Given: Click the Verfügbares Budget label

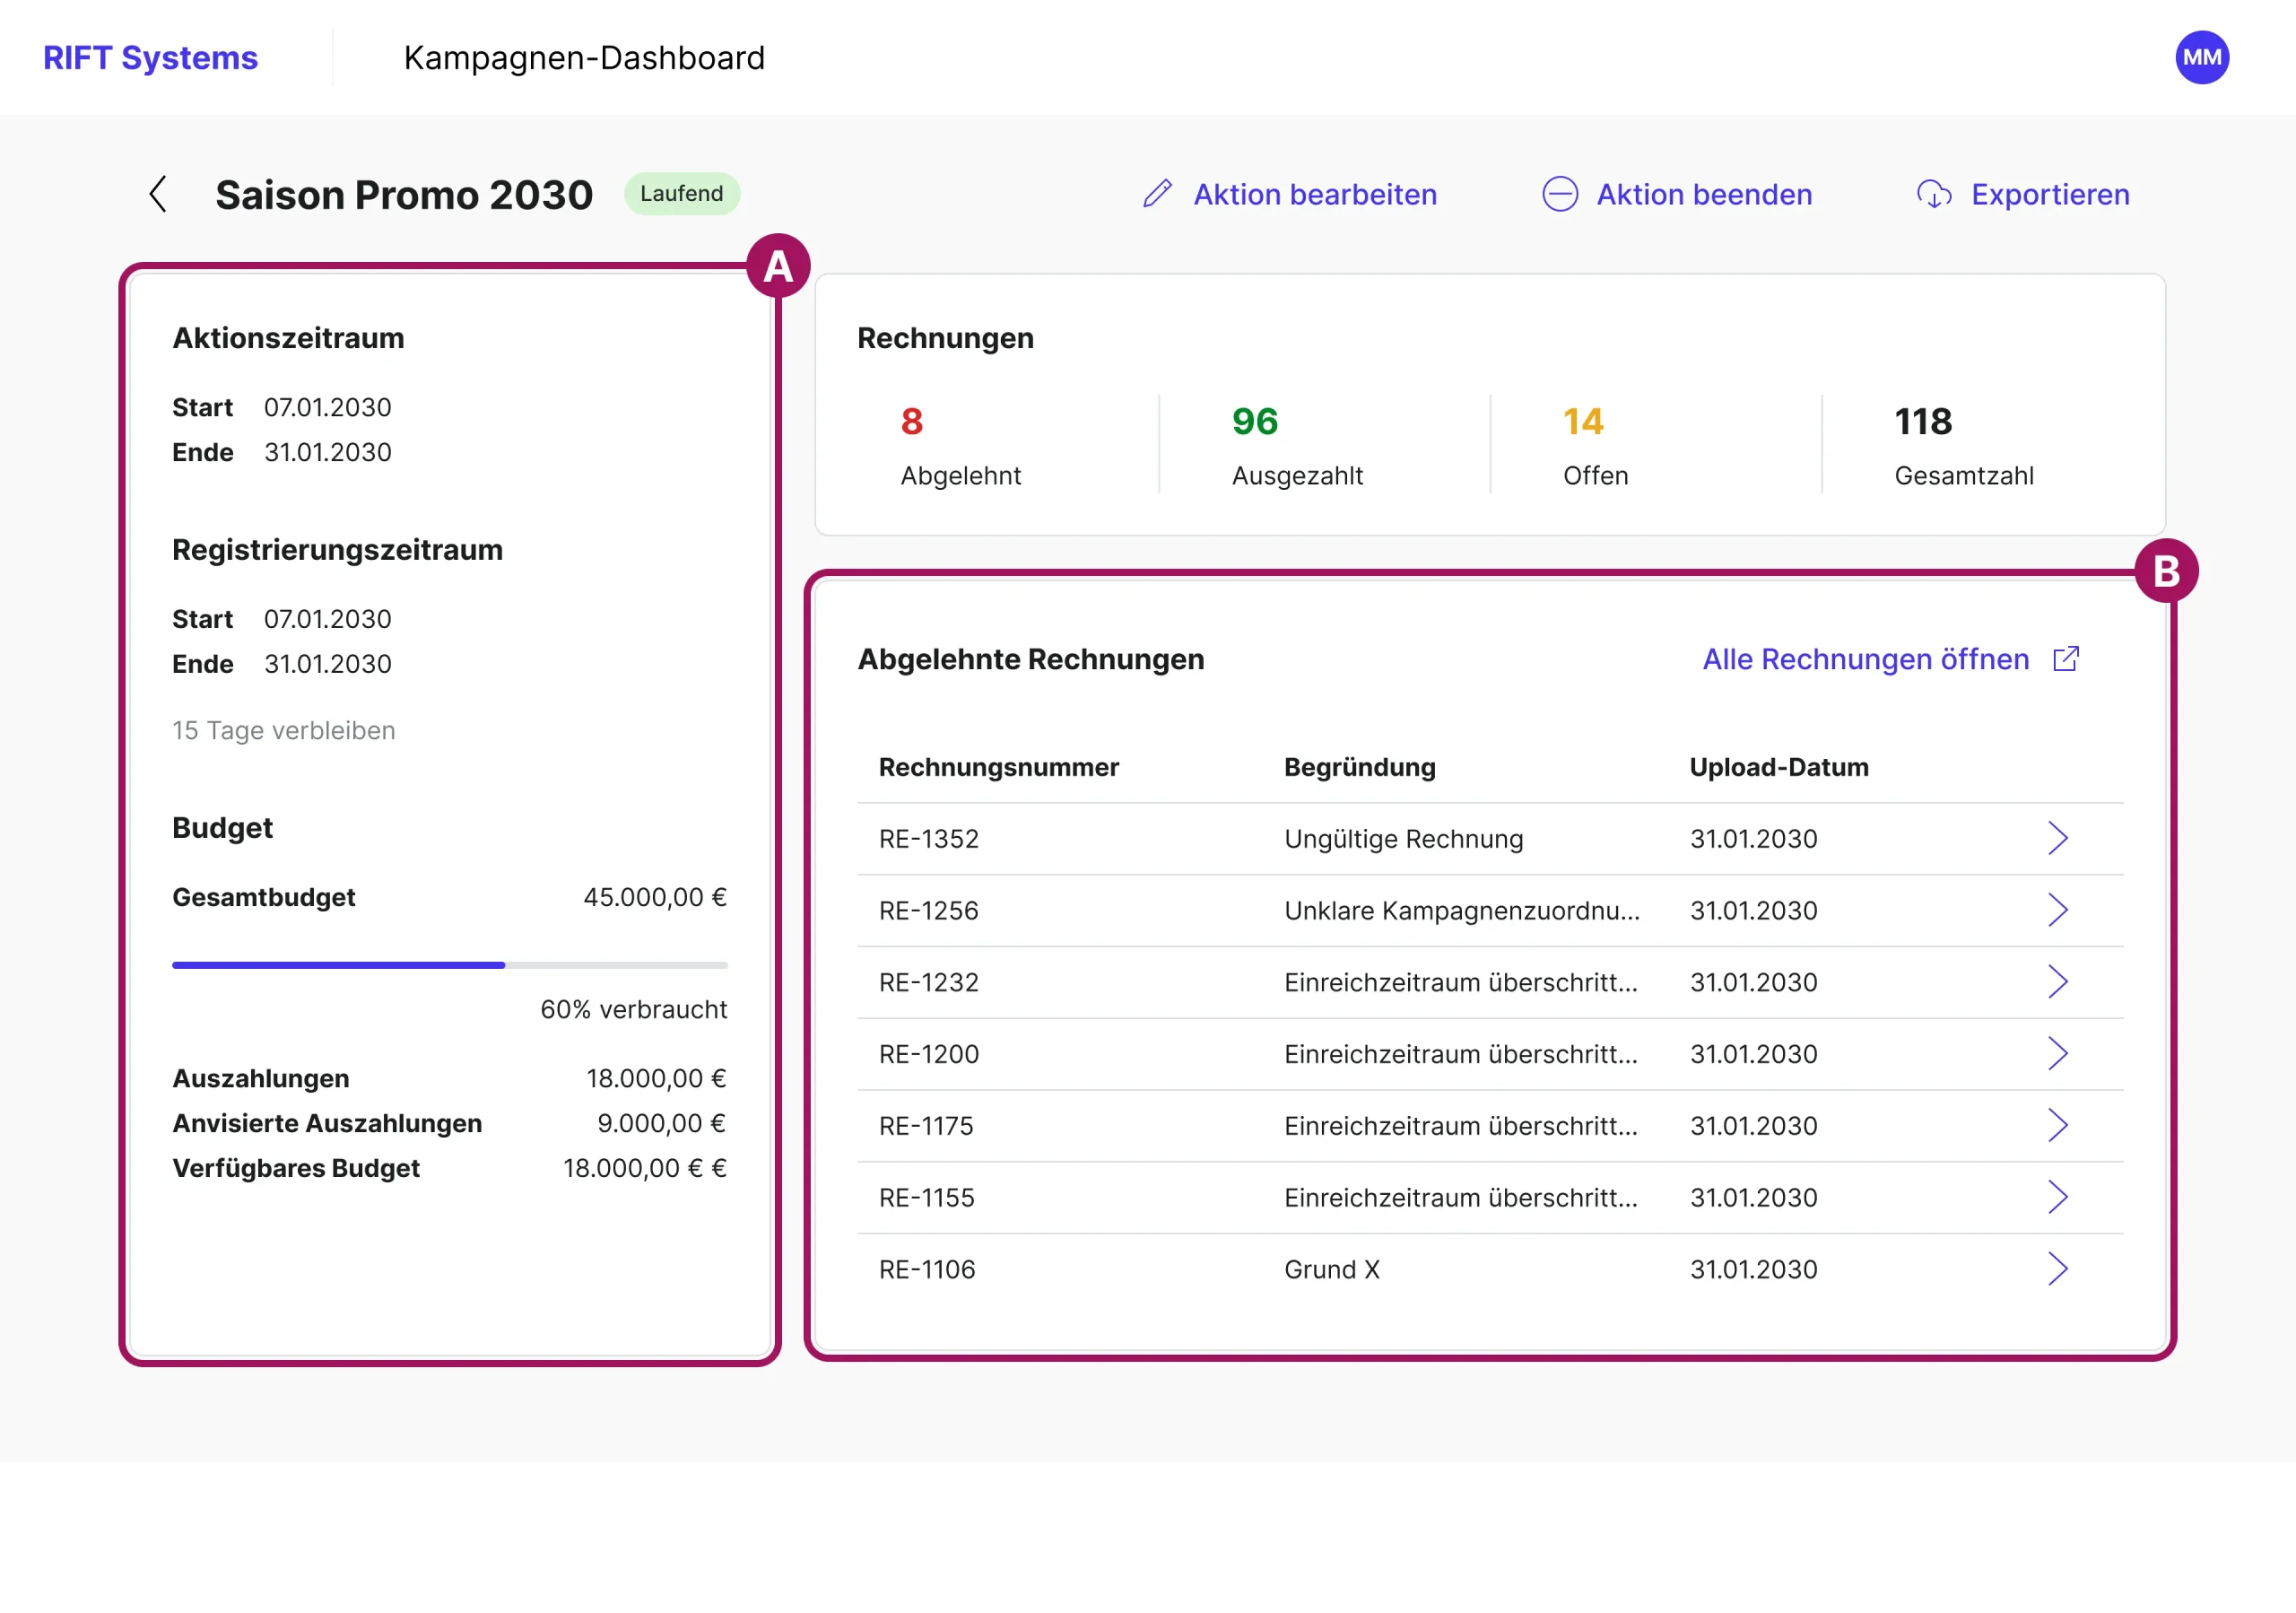Looking at the screenshot, I should 296,1168.
